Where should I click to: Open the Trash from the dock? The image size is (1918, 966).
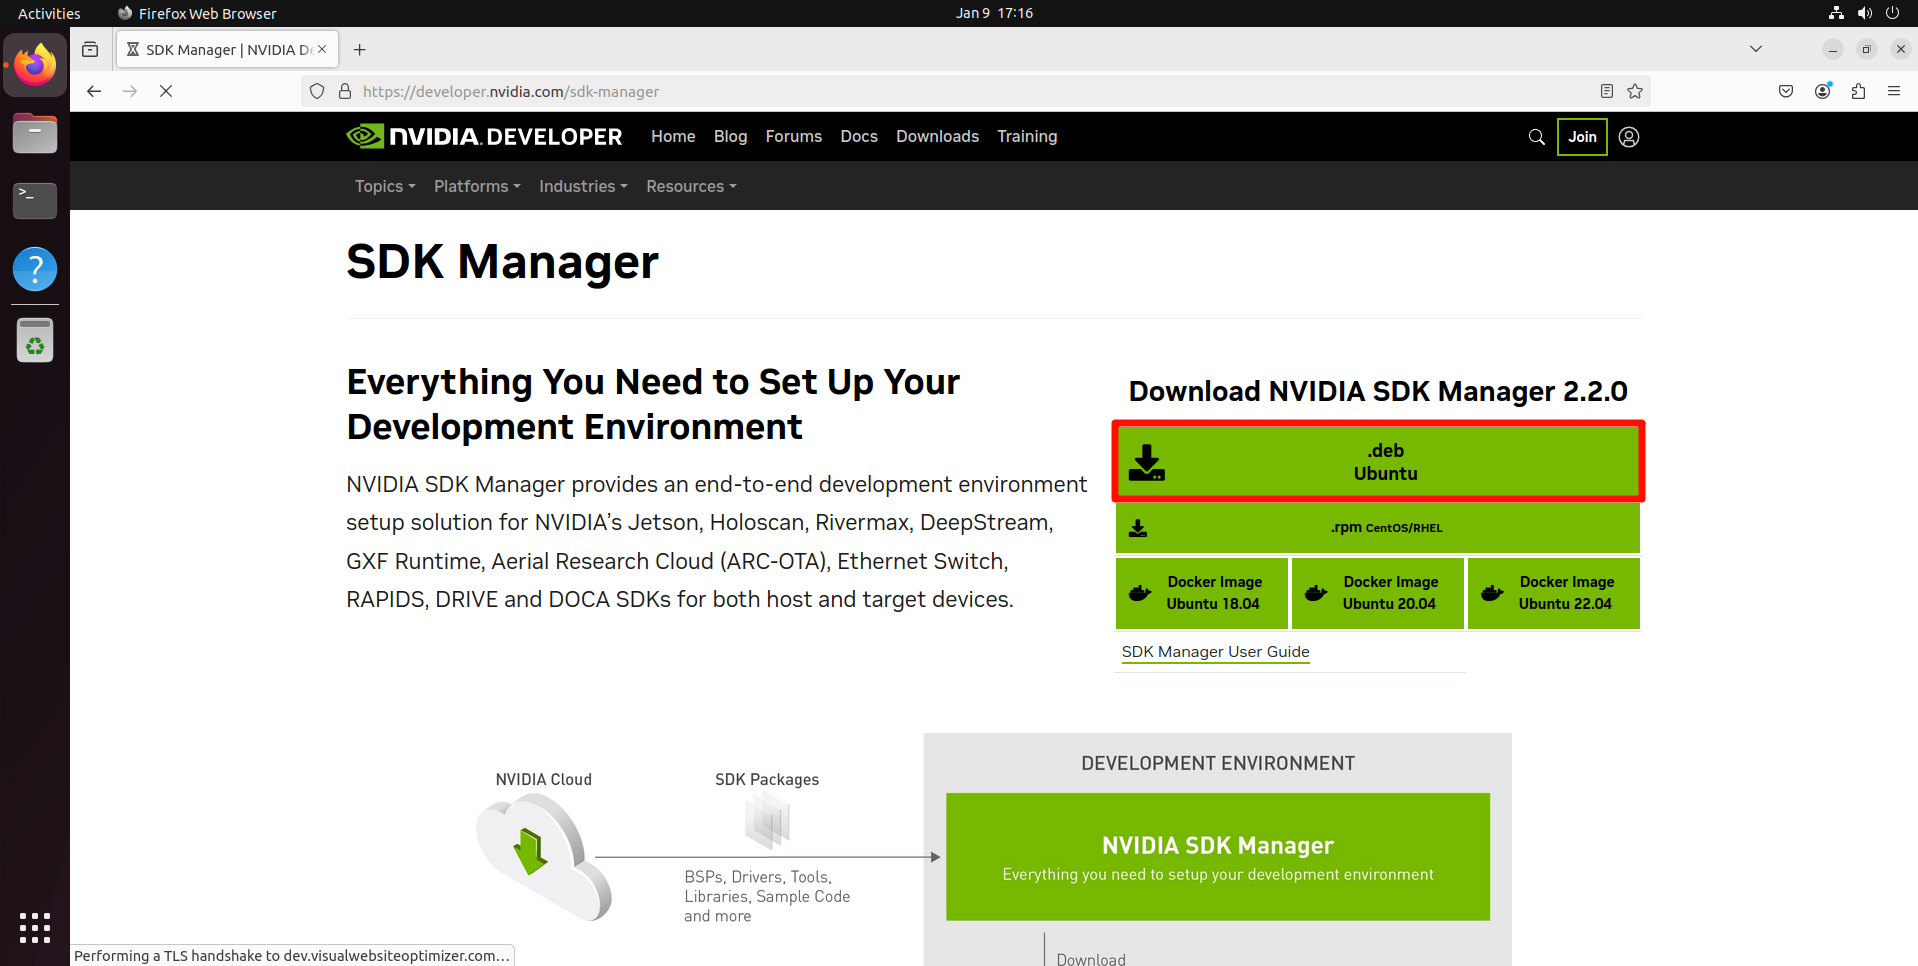pos(35,340)
